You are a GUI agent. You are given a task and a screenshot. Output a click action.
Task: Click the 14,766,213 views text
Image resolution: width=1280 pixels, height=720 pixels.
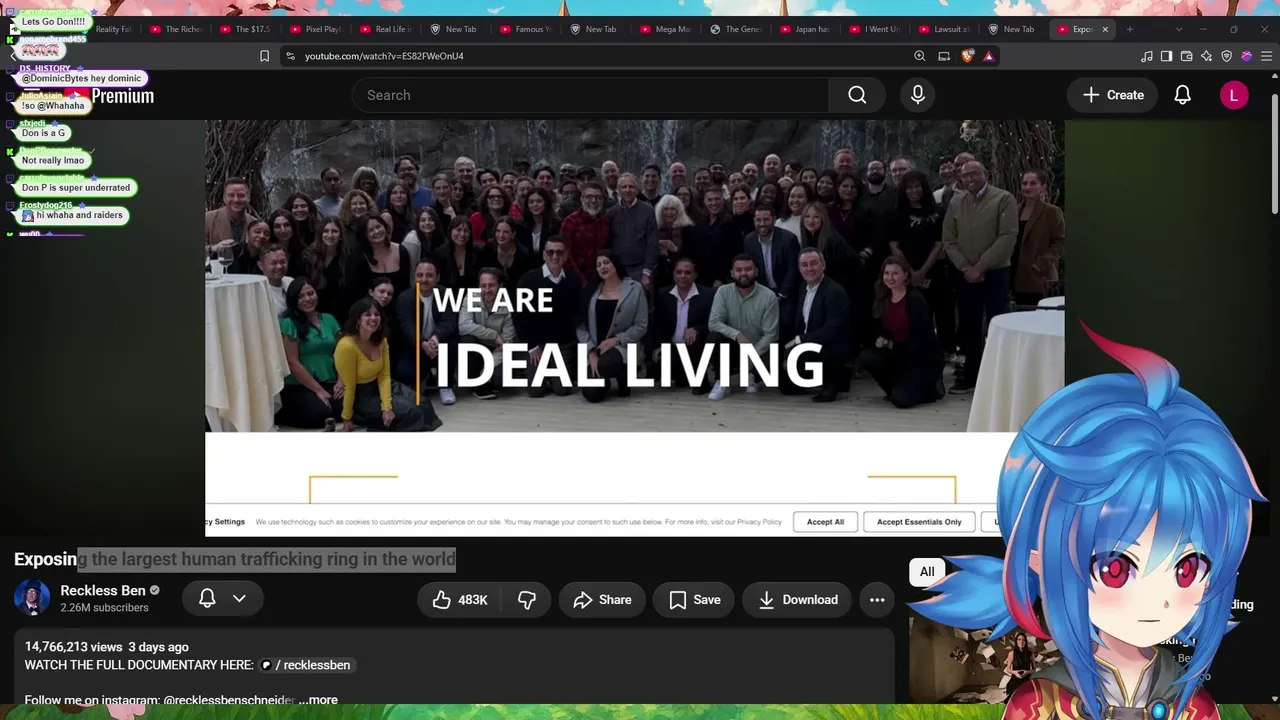click(73, 647)
